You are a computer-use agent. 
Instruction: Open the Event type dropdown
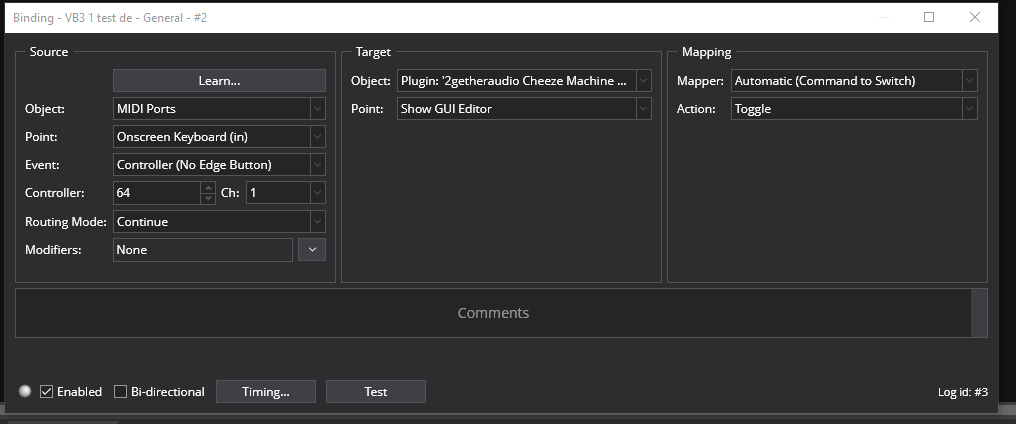point(219,164)
